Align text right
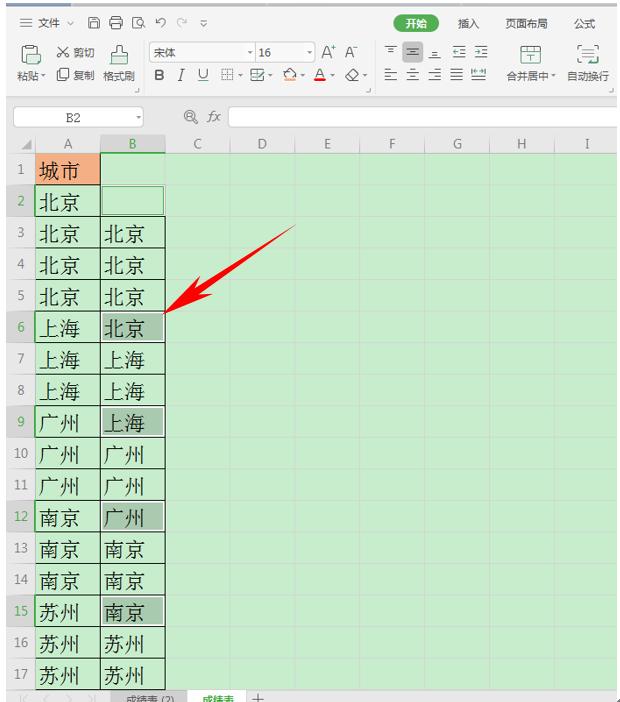 click(x=434, y=74)
